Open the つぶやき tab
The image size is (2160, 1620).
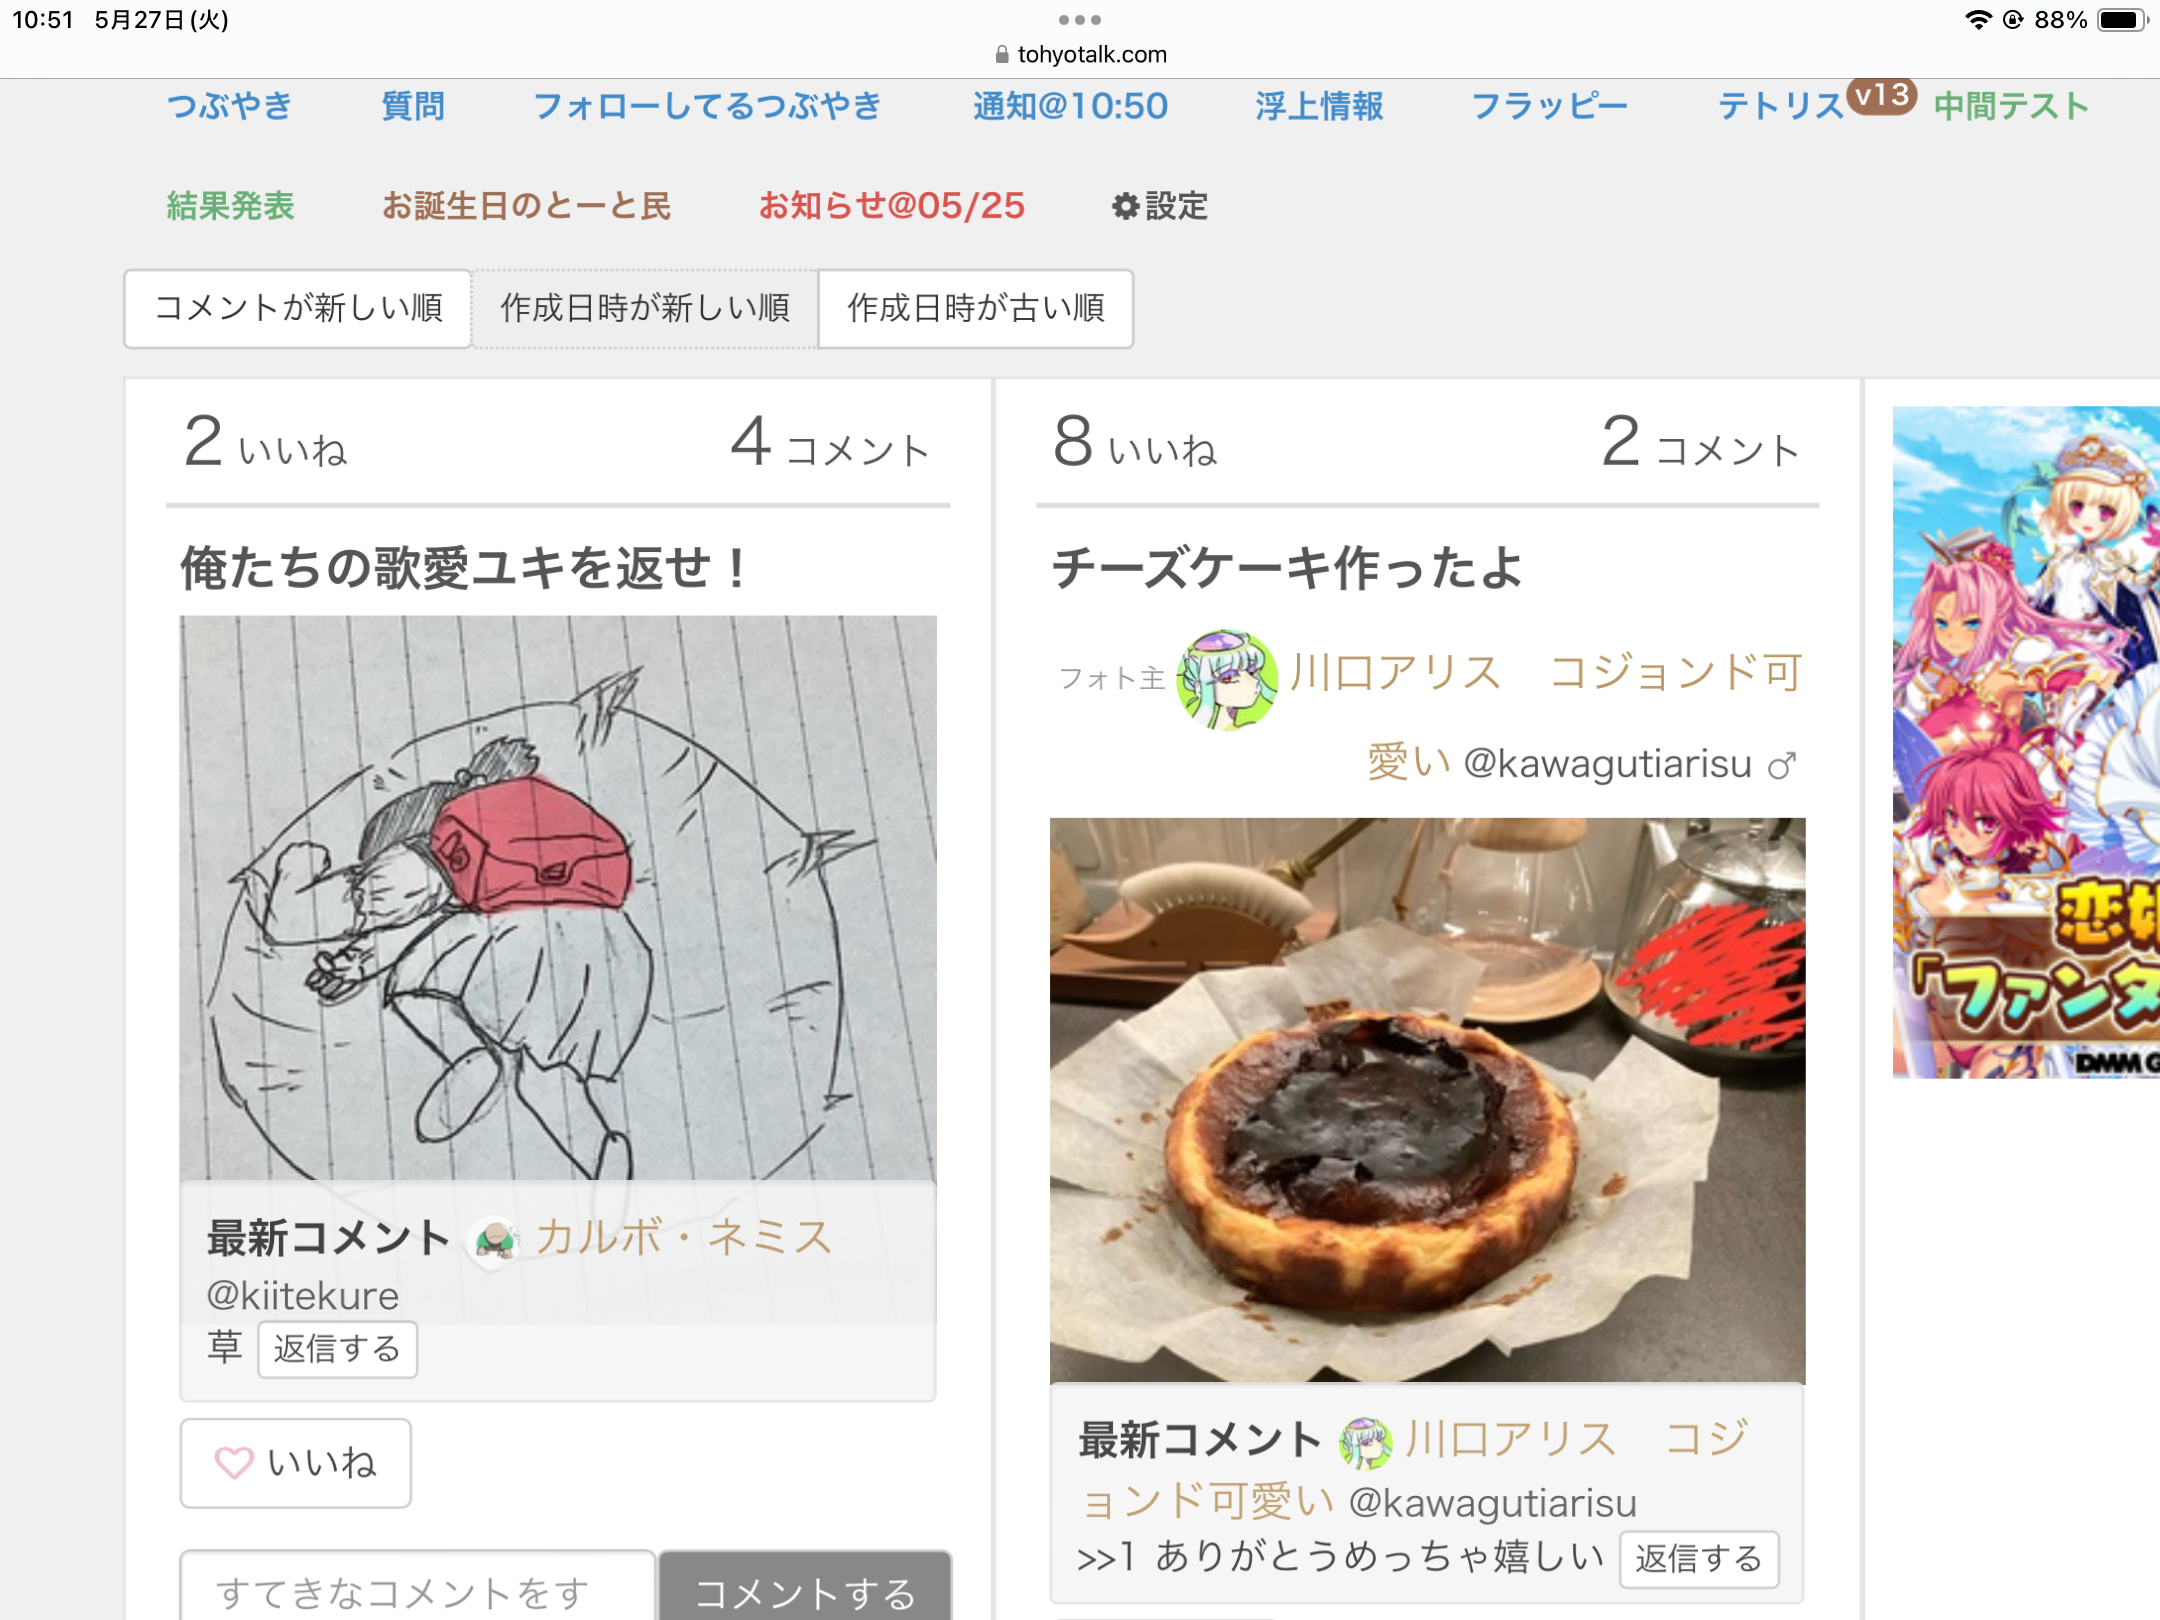tap(229, 106)
